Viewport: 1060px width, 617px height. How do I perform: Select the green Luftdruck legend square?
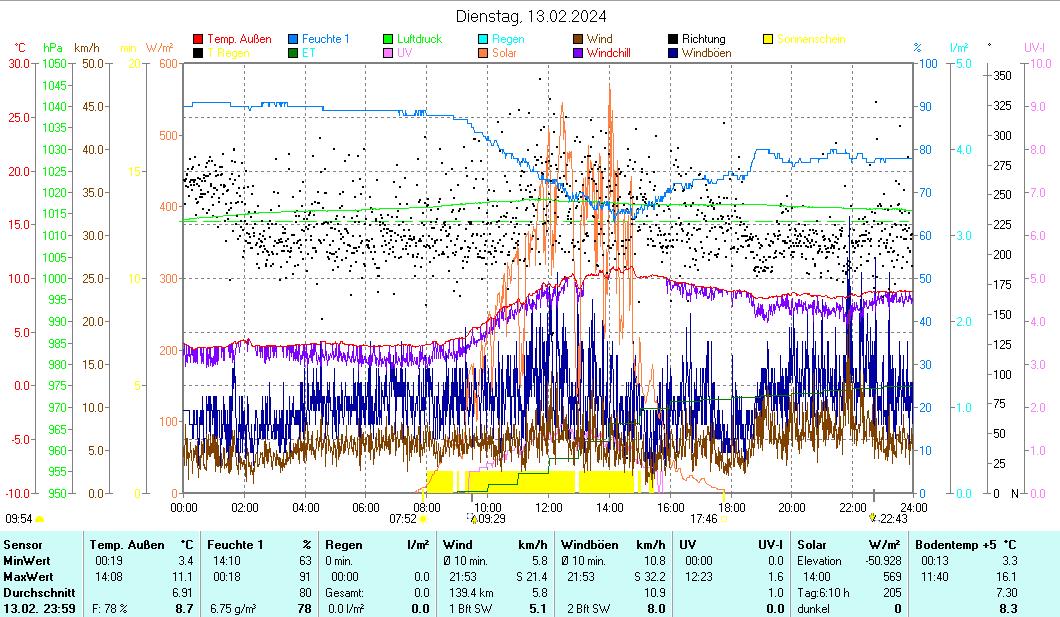[x=388, y=39]
